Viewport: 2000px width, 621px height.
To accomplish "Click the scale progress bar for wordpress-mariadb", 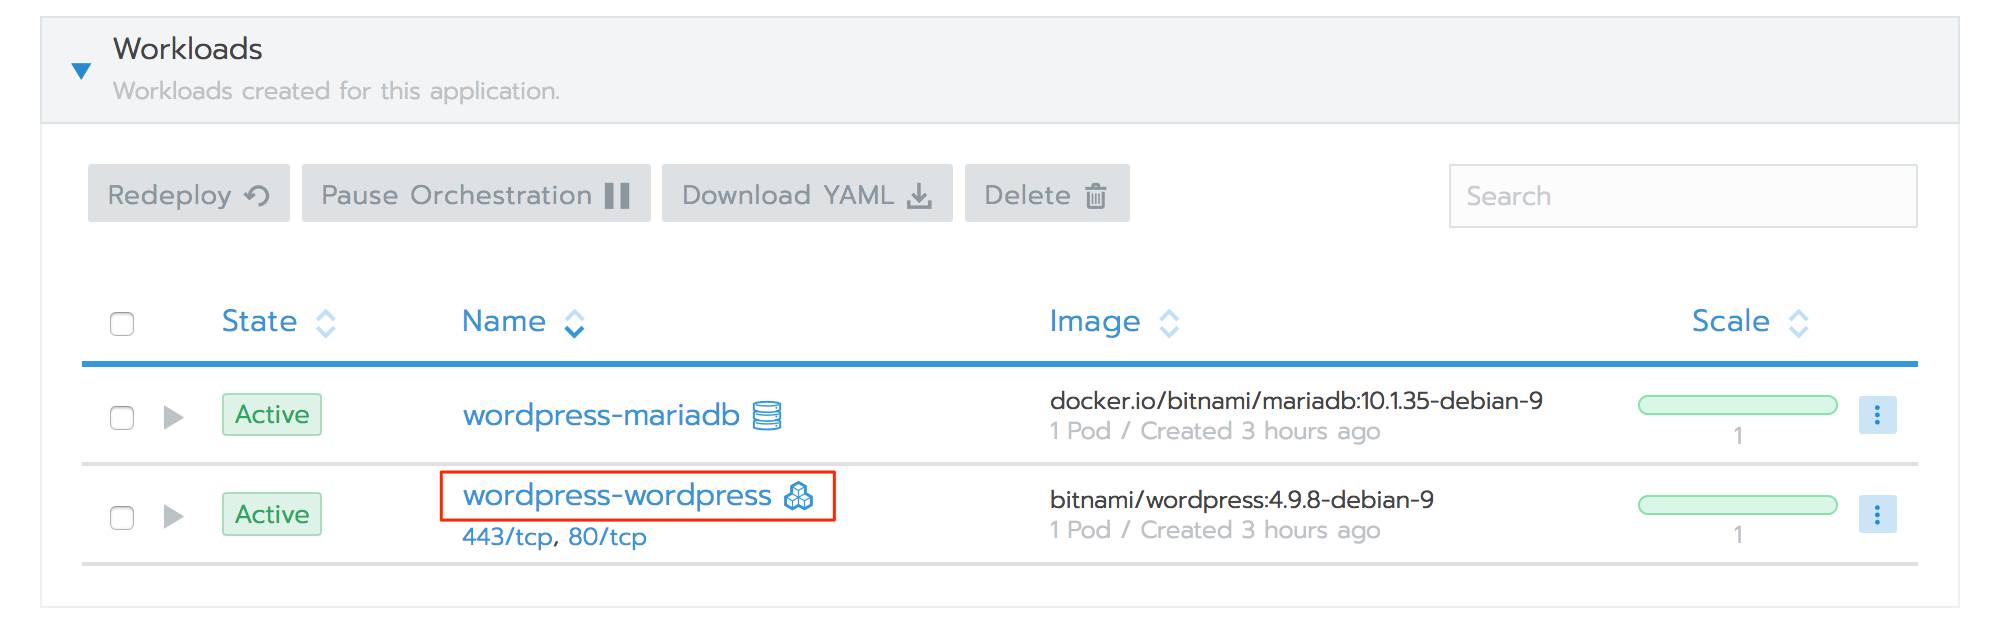I will click(1738, 404).
